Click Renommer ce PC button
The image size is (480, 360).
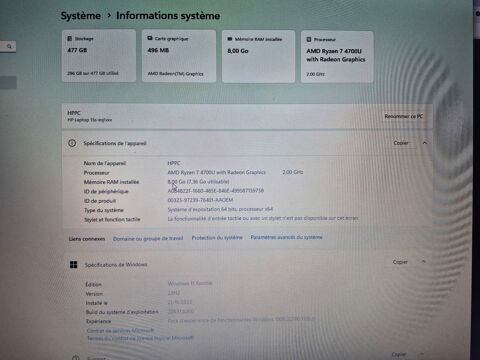click(x=403, y=116)
